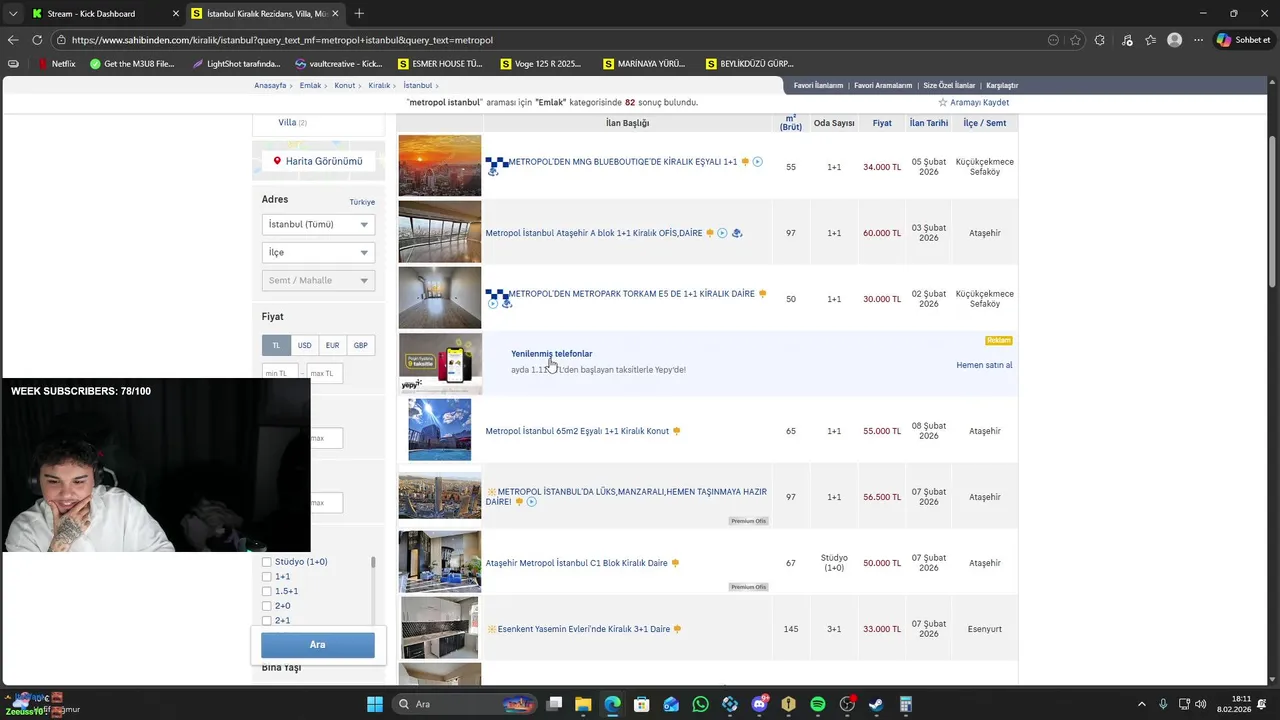The width and height of the screenshot is (1280, 720).
Task: Expand Semt / Mahalle dropdown
Action: point(318,280)
